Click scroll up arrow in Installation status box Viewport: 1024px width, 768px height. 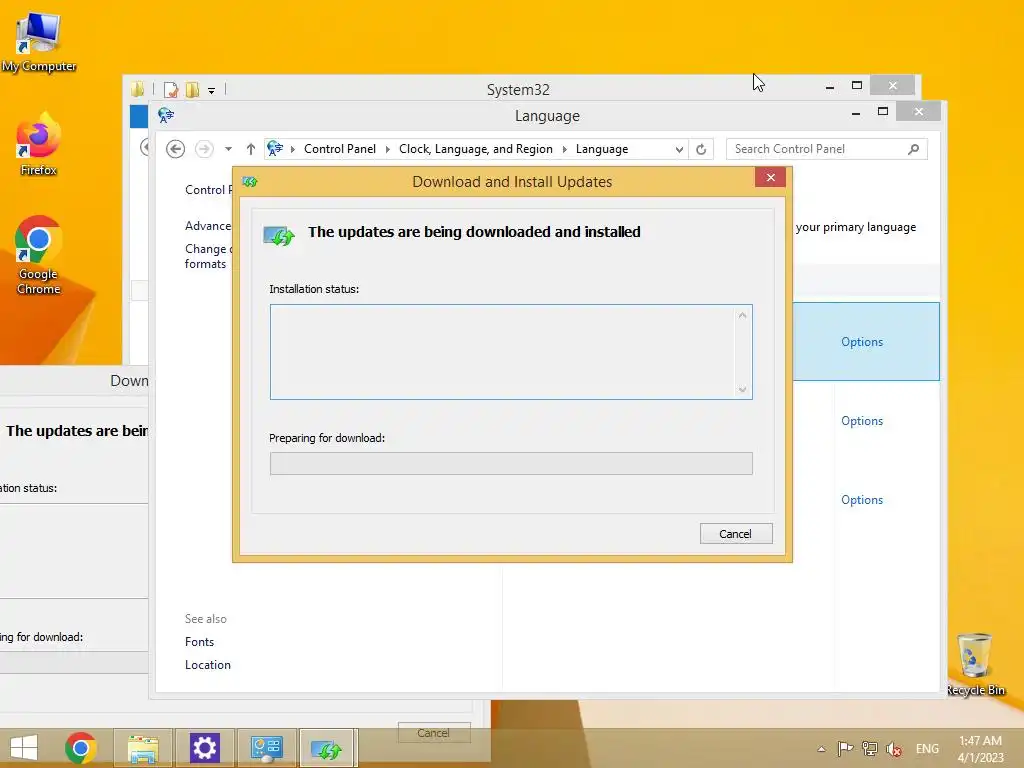click(743, 315)
